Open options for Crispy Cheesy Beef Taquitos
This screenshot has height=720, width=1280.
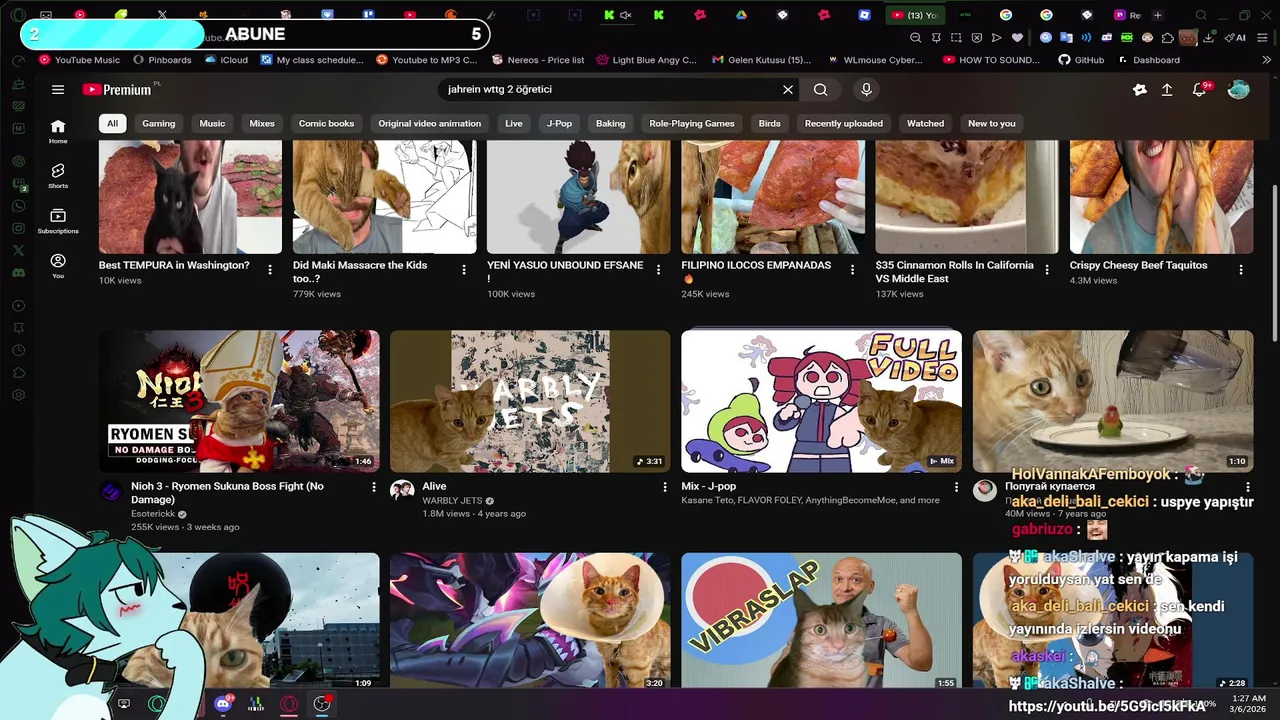(1241, 270)
